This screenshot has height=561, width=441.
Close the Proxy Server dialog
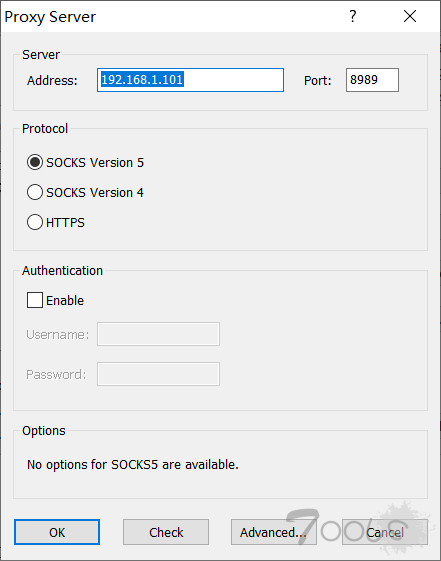tap(410, 16)
